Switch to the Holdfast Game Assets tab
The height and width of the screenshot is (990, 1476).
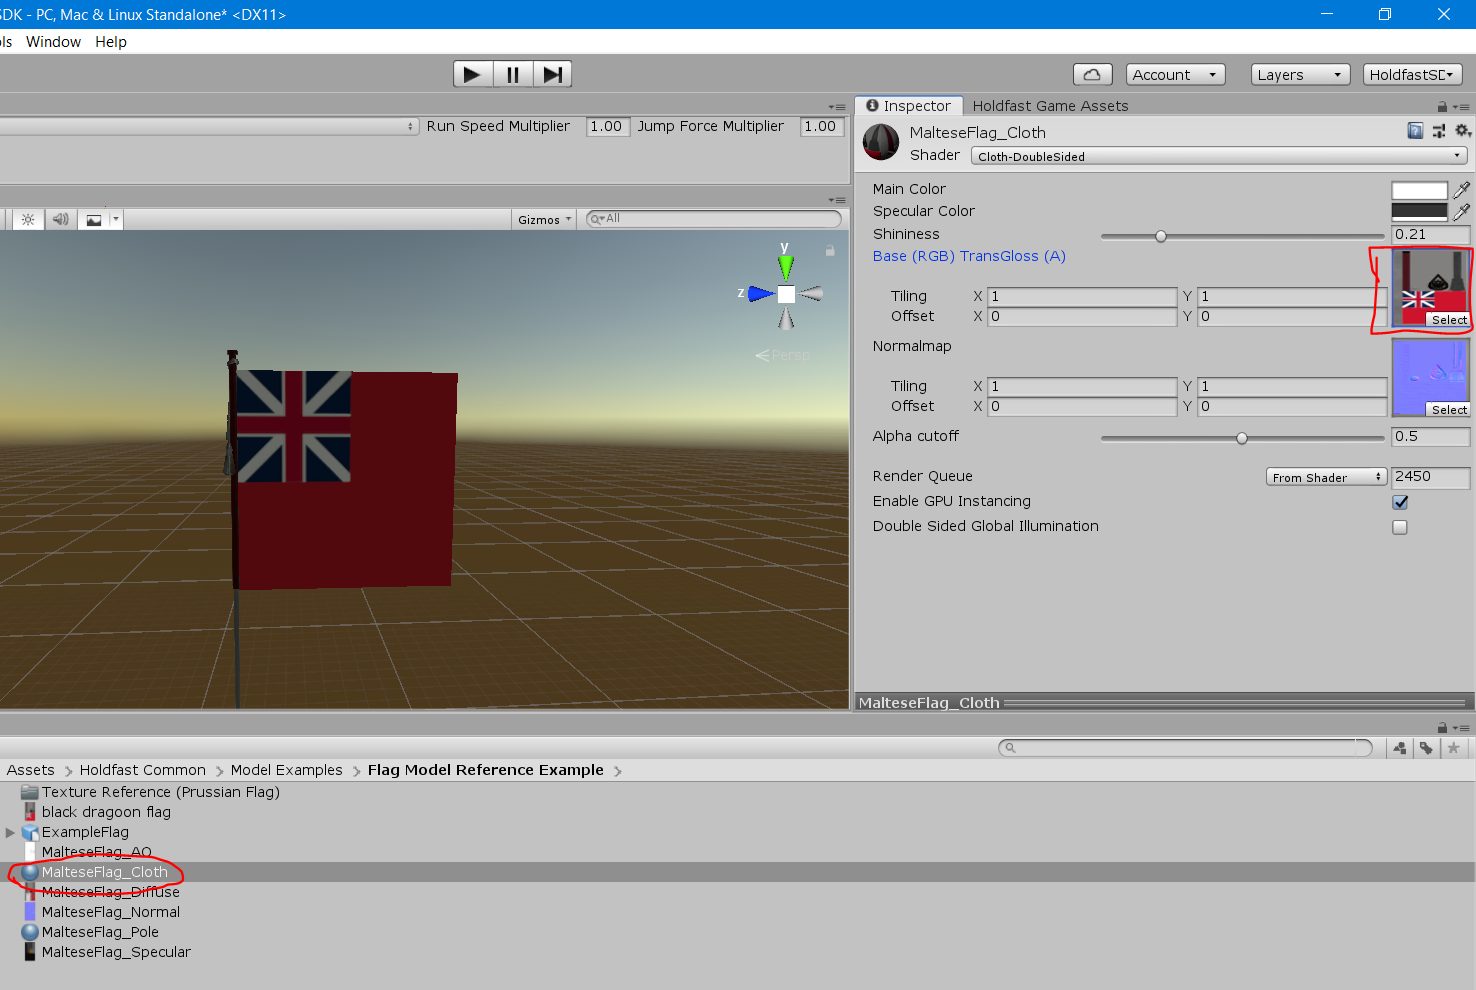tap(1050, 106)
